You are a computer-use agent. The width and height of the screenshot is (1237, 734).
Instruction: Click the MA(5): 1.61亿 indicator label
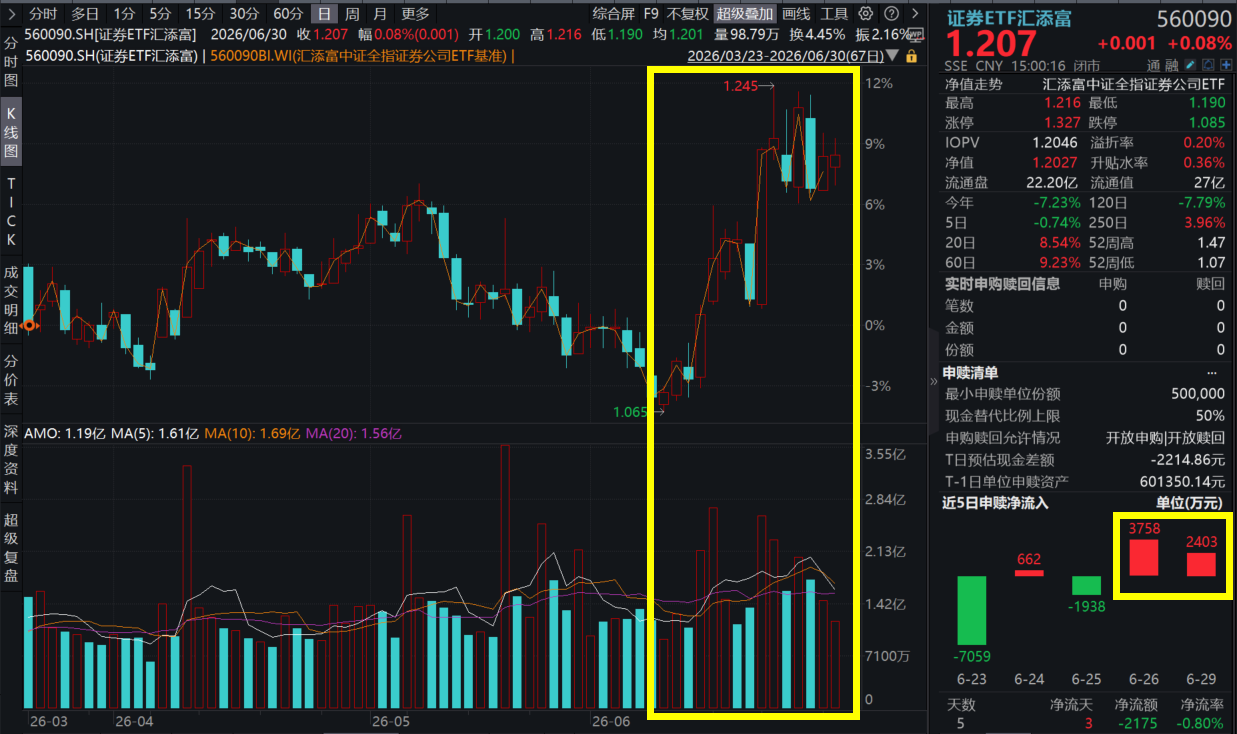click(156, 433)
